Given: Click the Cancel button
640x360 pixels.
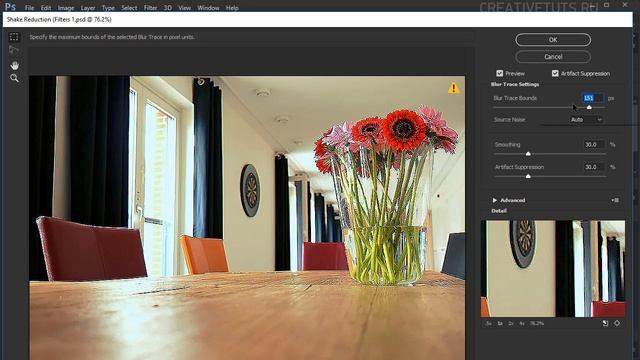Looking at the screenshot, I should click(553, 57).
